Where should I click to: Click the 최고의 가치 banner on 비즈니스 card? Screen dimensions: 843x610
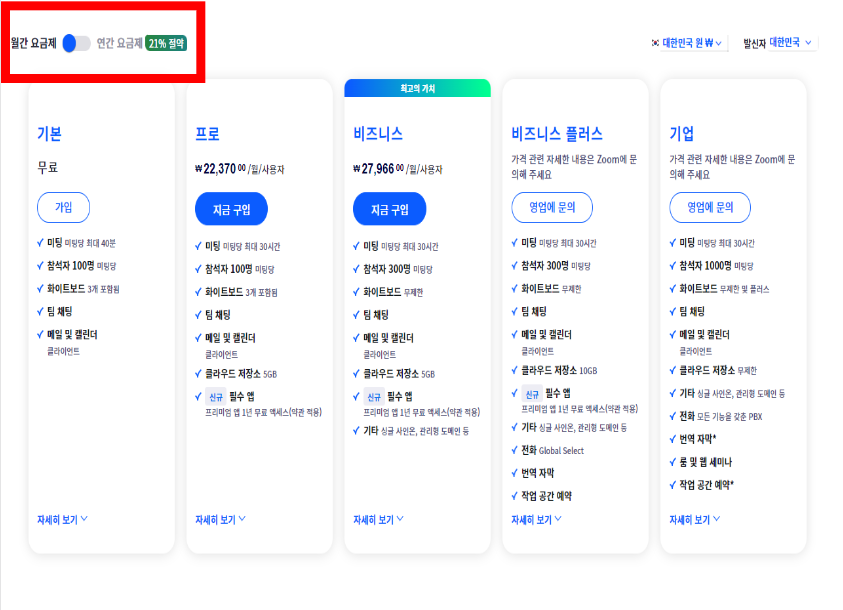417,88
